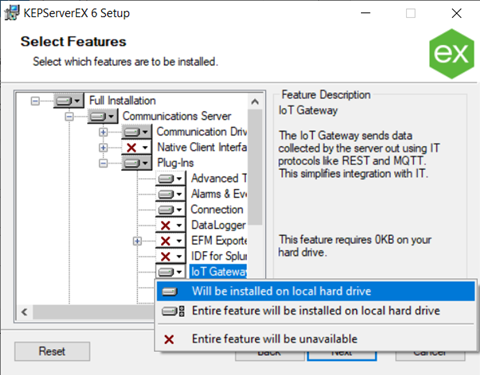Minimize the KEPServerEX 6 Setup window
This screenshot has height=375, width=480.
pyautogui.click(x=366, y=13)
